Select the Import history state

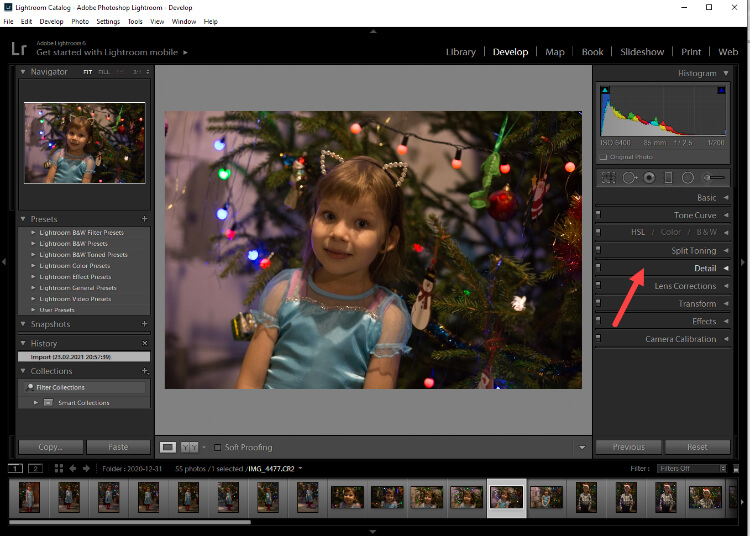click(84, 357)
